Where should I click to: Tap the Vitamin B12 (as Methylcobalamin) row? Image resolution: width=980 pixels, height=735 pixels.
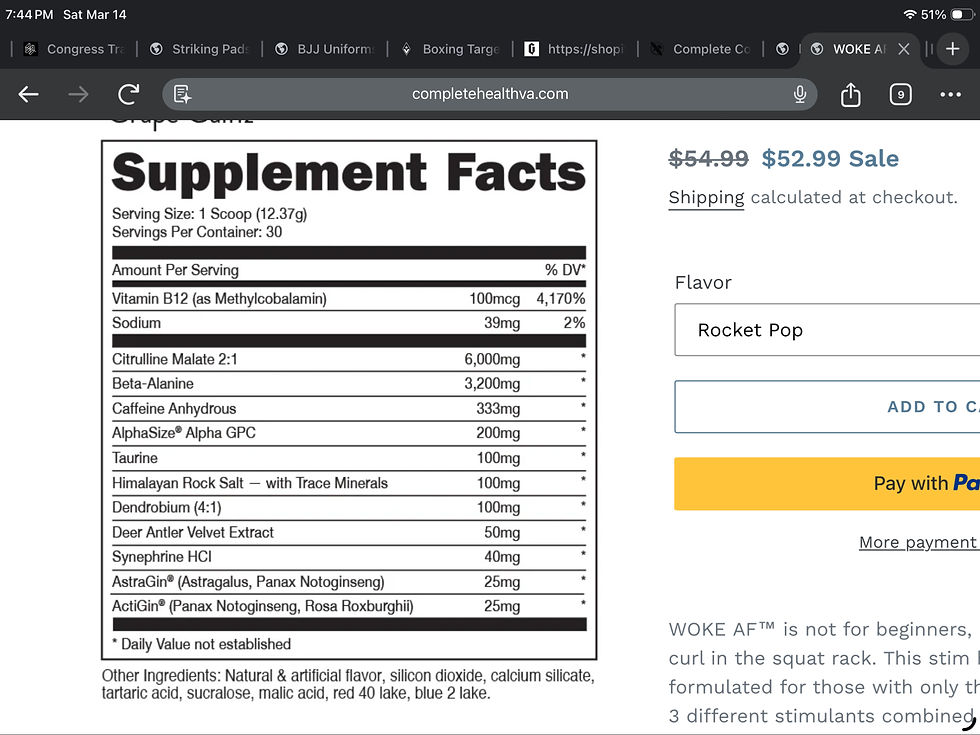(x=349, y=299)
